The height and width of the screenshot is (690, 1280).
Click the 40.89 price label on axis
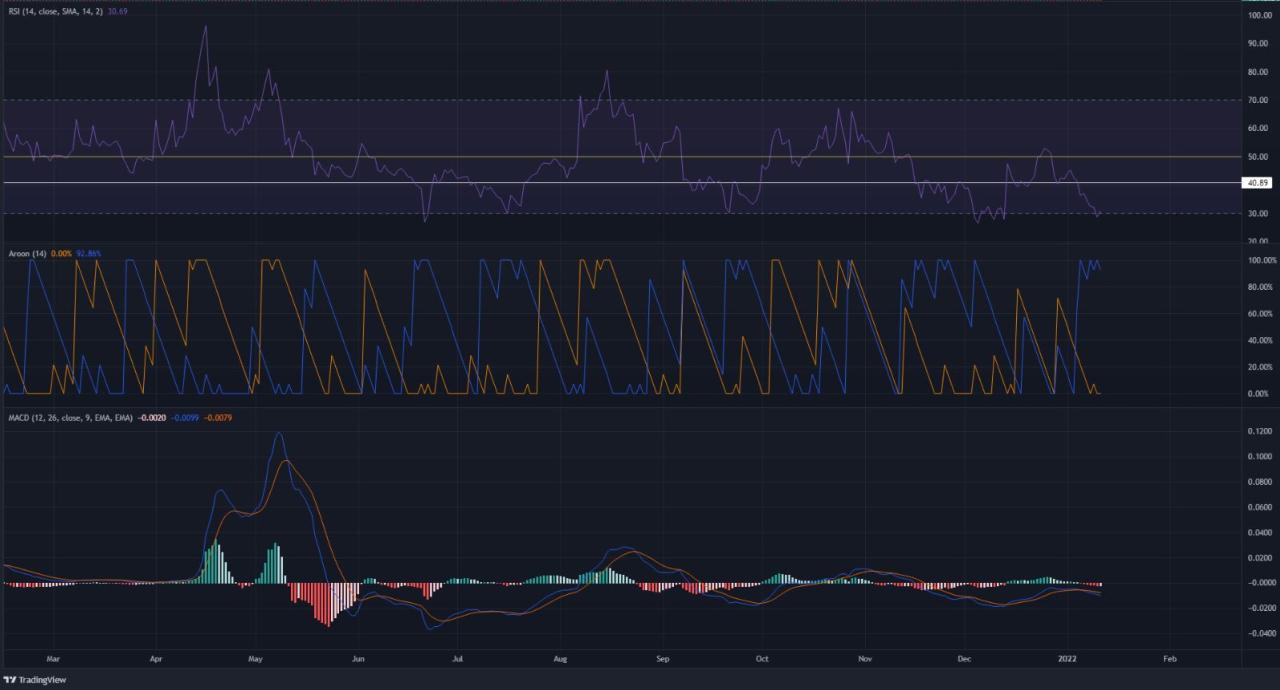pos(1255,183)
